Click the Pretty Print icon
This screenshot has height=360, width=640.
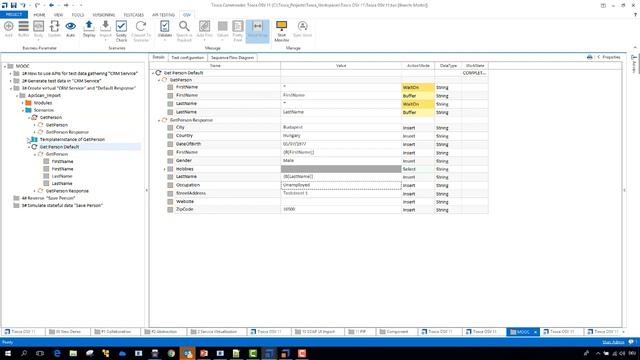click(238, 27)
